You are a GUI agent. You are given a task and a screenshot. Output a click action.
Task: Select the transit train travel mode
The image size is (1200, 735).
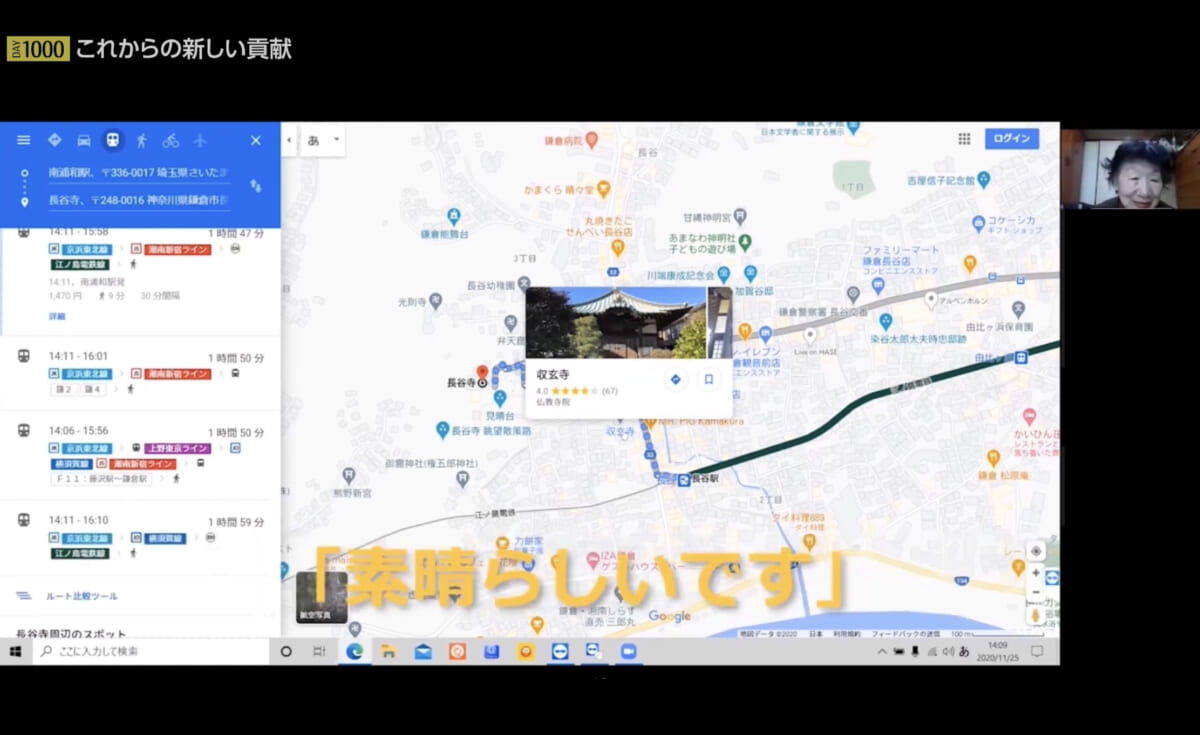[x=113, y=140]
